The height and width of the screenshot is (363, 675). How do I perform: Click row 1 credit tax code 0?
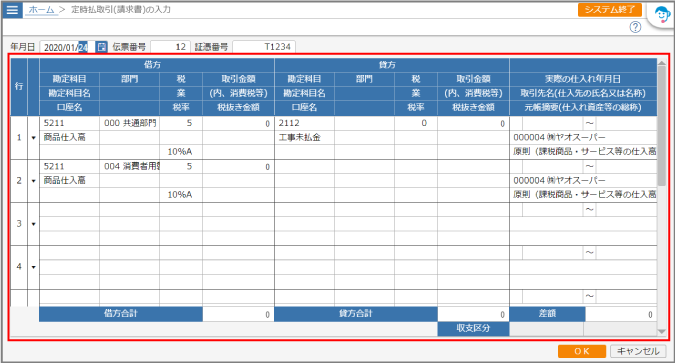(416, 123)
